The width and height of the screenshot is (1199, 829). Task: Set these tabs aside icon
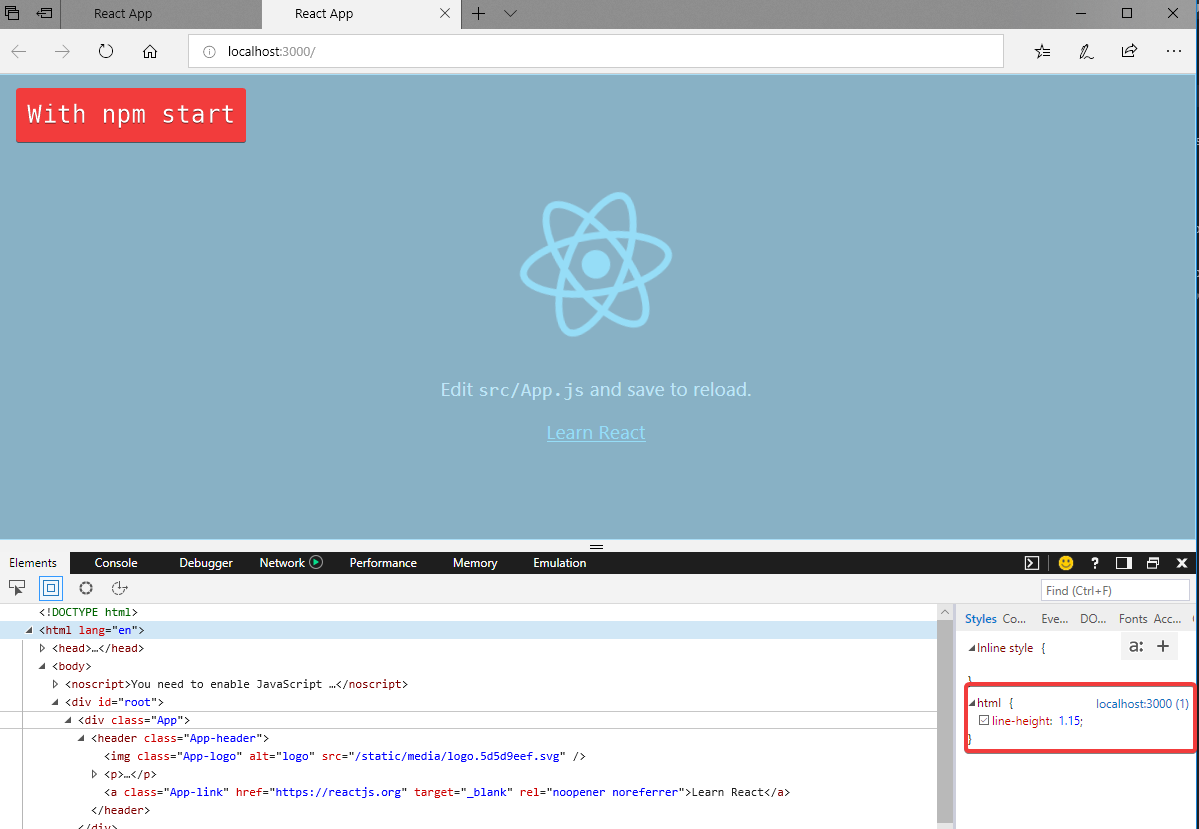45,13
